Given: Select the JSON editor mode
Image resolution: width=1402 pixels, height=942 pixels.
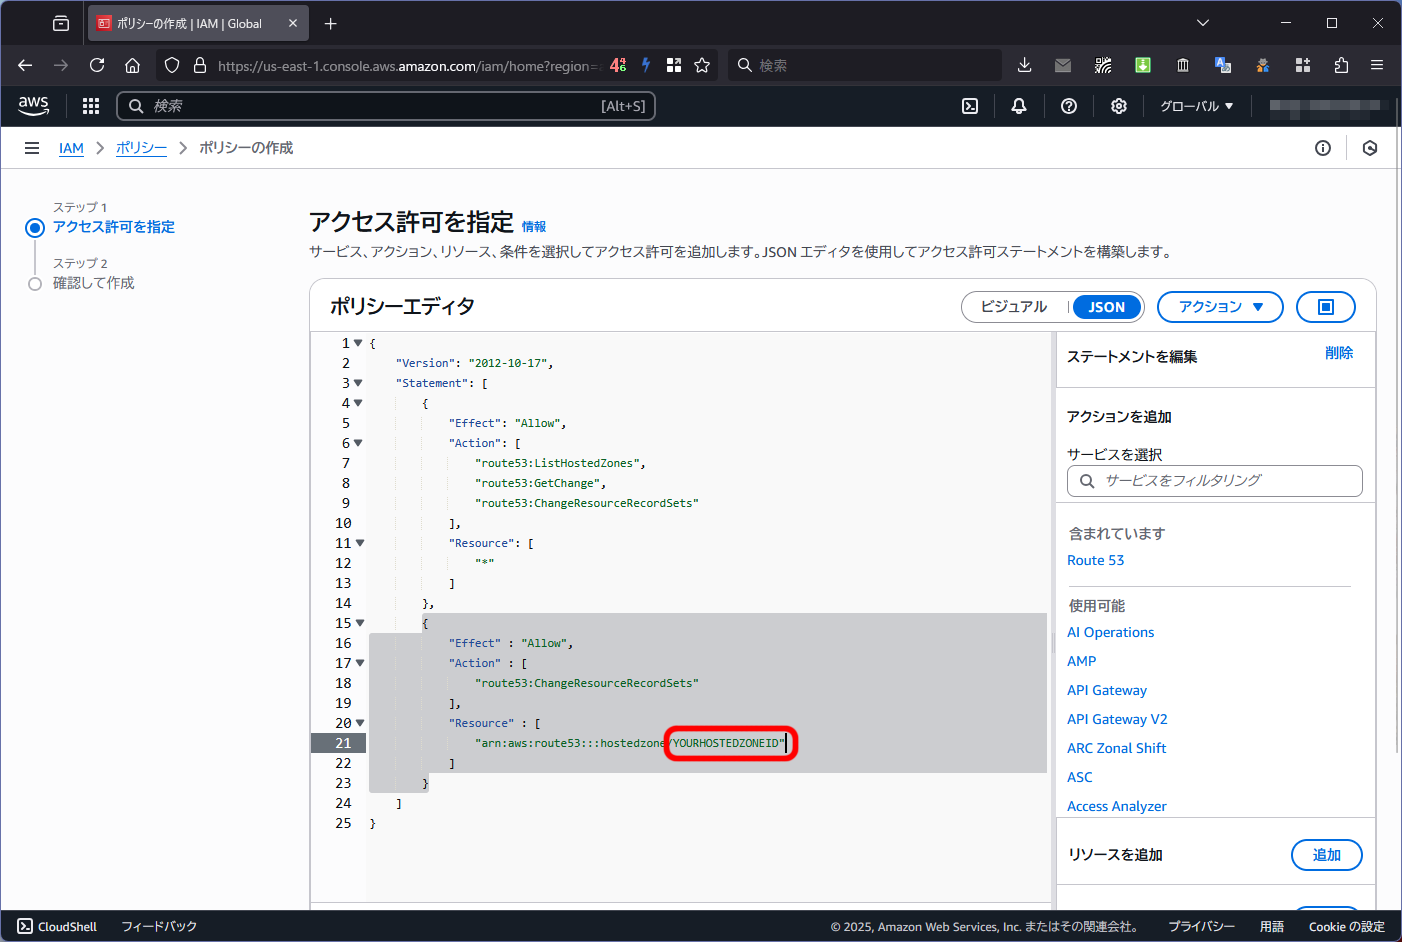Looking at the screenshot, I should [x=1107, y=307].
